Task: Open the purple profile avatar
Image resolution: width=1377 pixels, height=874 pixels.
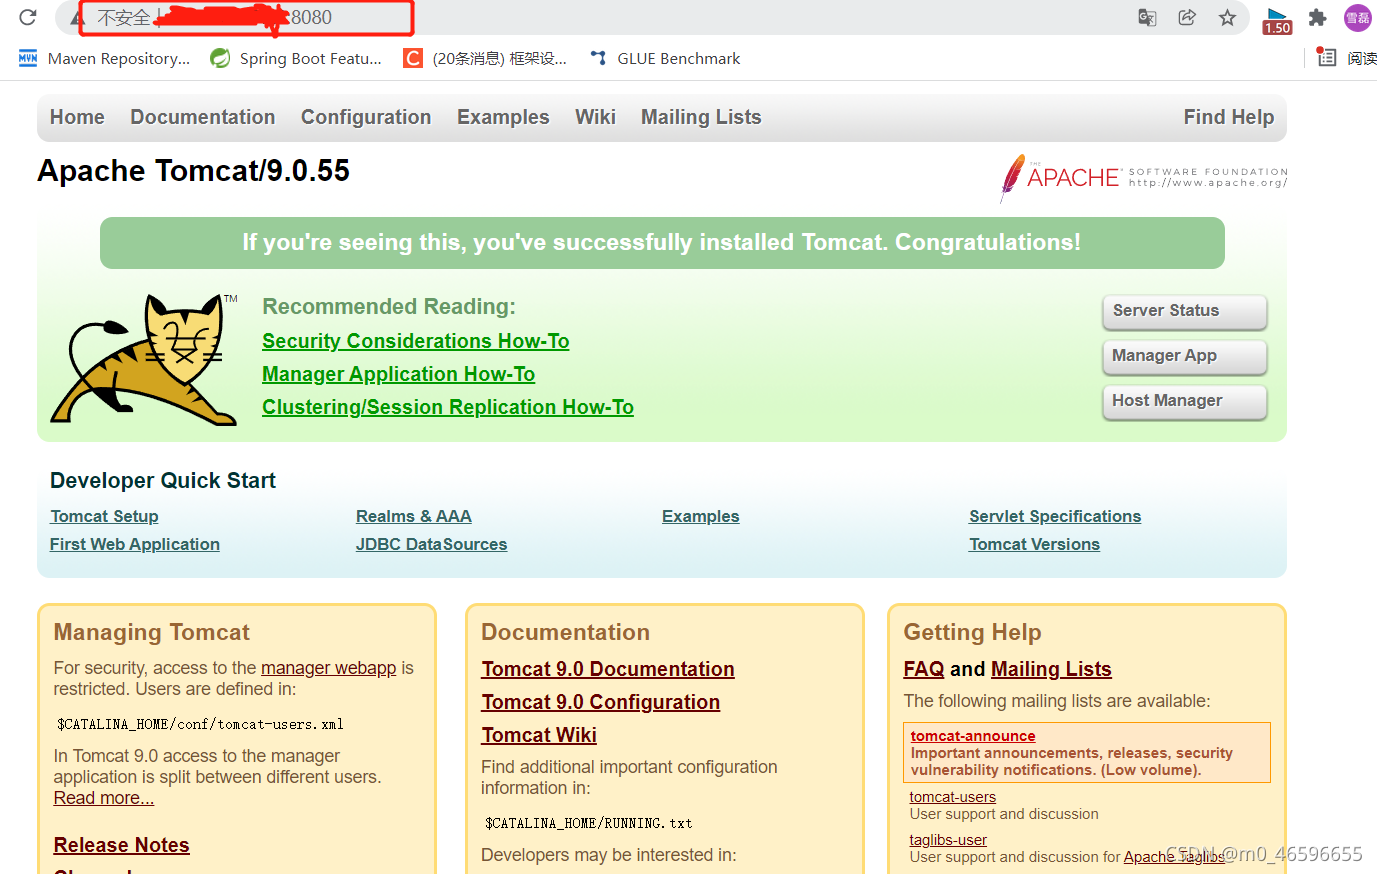Action: (1357, 17)
